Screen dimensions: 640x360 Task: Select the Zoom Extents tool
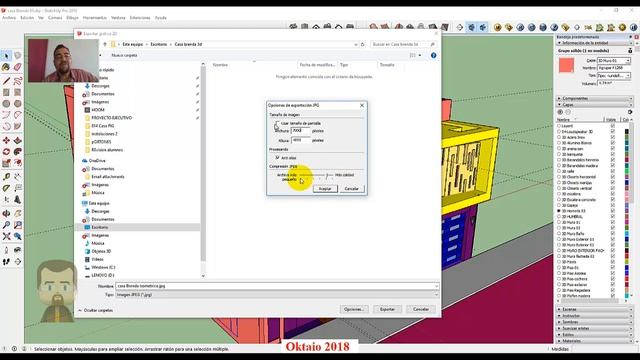[x=6, y=236]
